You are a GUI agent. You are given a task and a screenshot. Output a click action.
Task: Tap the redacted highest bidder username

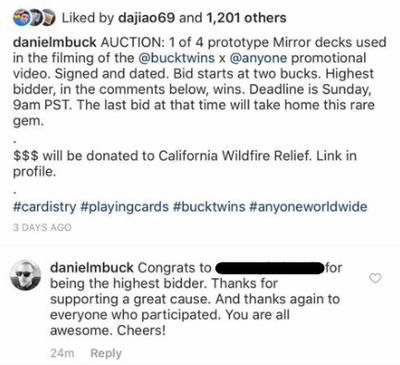click(x=270, y=267)
